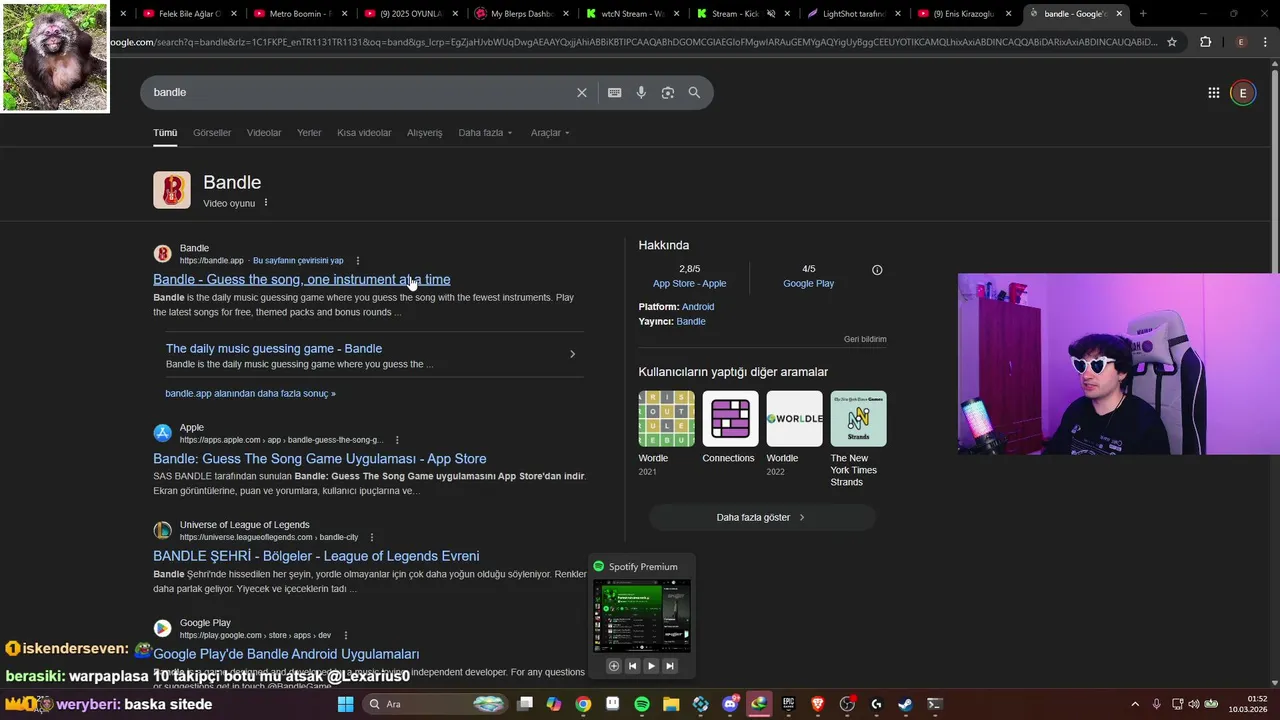
Task: Open the Google account avatar E
Action: coord(1243,93)
